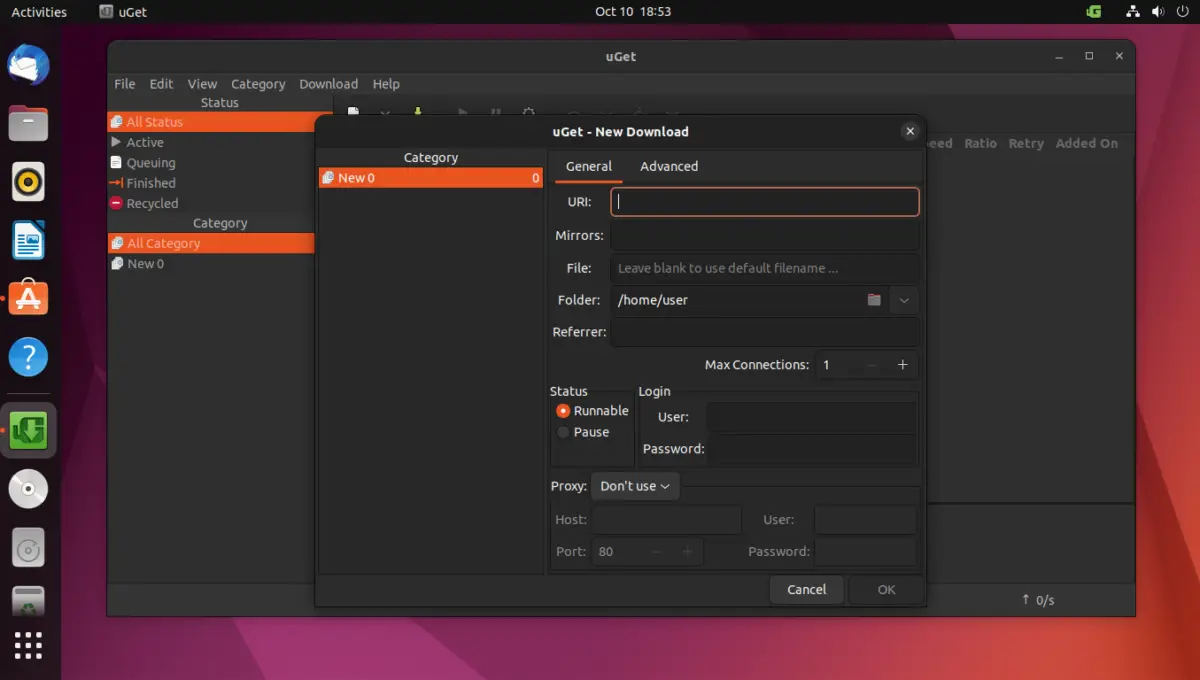The image size is (1200, 680).
Task: Switch to the General tab
Action: 589,167
